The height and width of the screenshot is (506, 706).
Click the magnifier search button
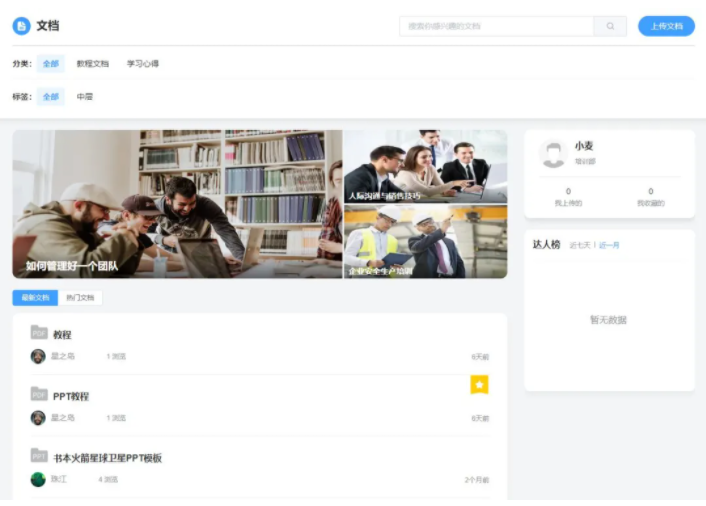pyautogui.click(x=610, y=26)
